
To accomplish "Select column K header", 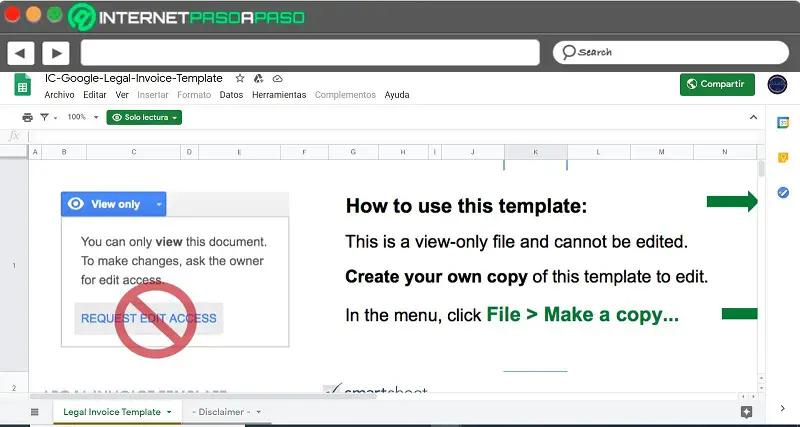I will click(x=536, y=152).
